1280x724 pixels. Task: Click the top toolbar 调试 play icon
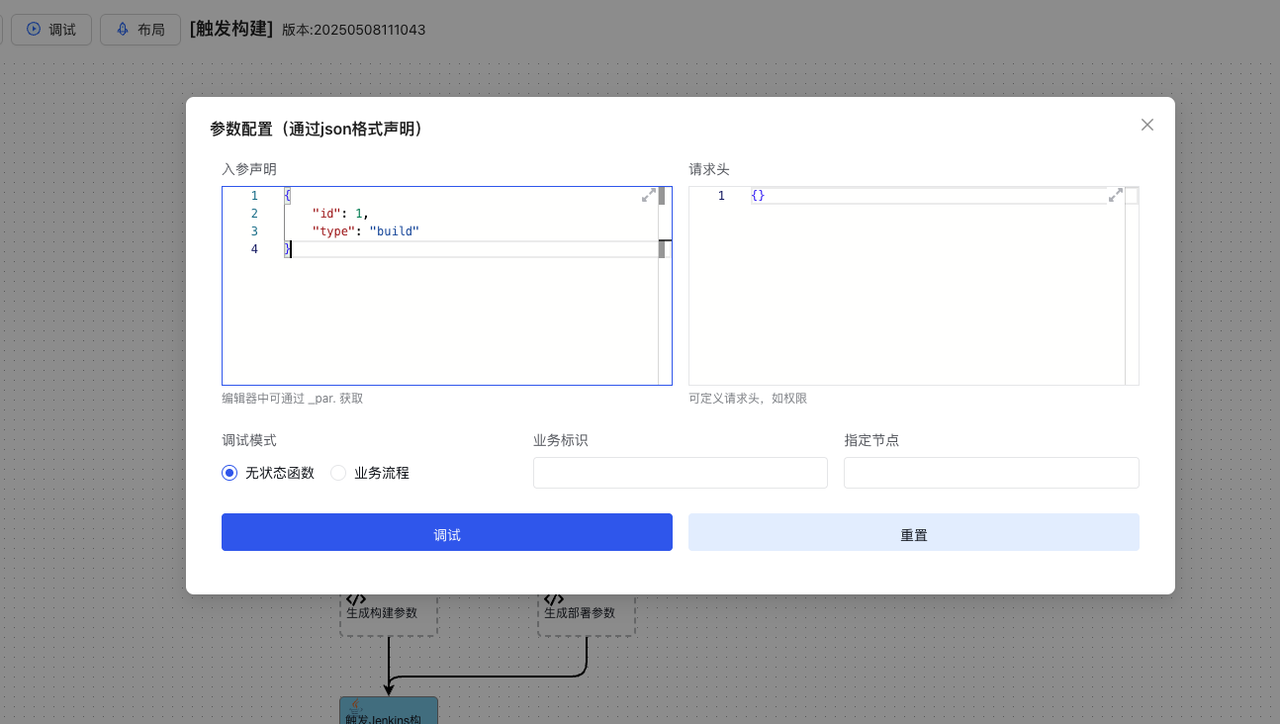pyautogui.click(x=34, y=30)
